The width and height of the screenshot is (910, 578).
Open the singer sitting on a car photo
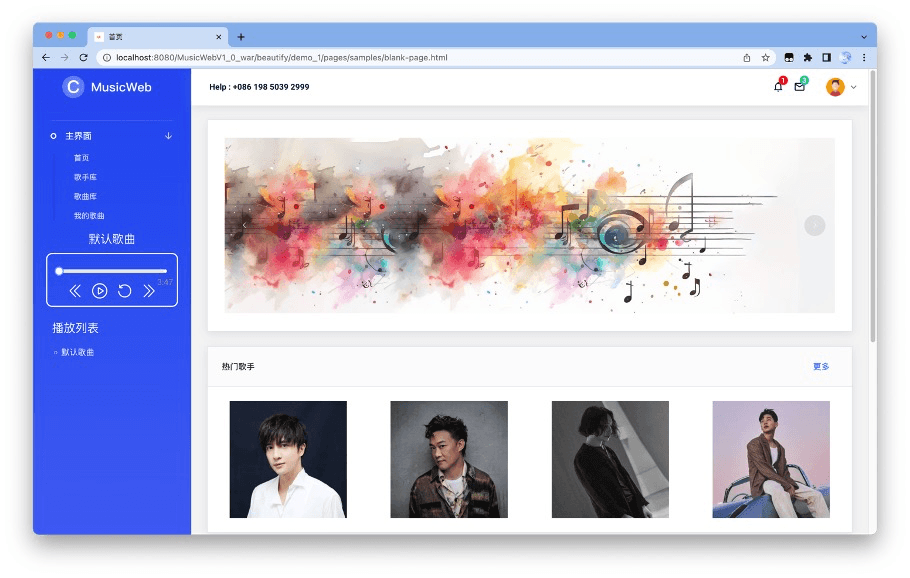(771, 459)
